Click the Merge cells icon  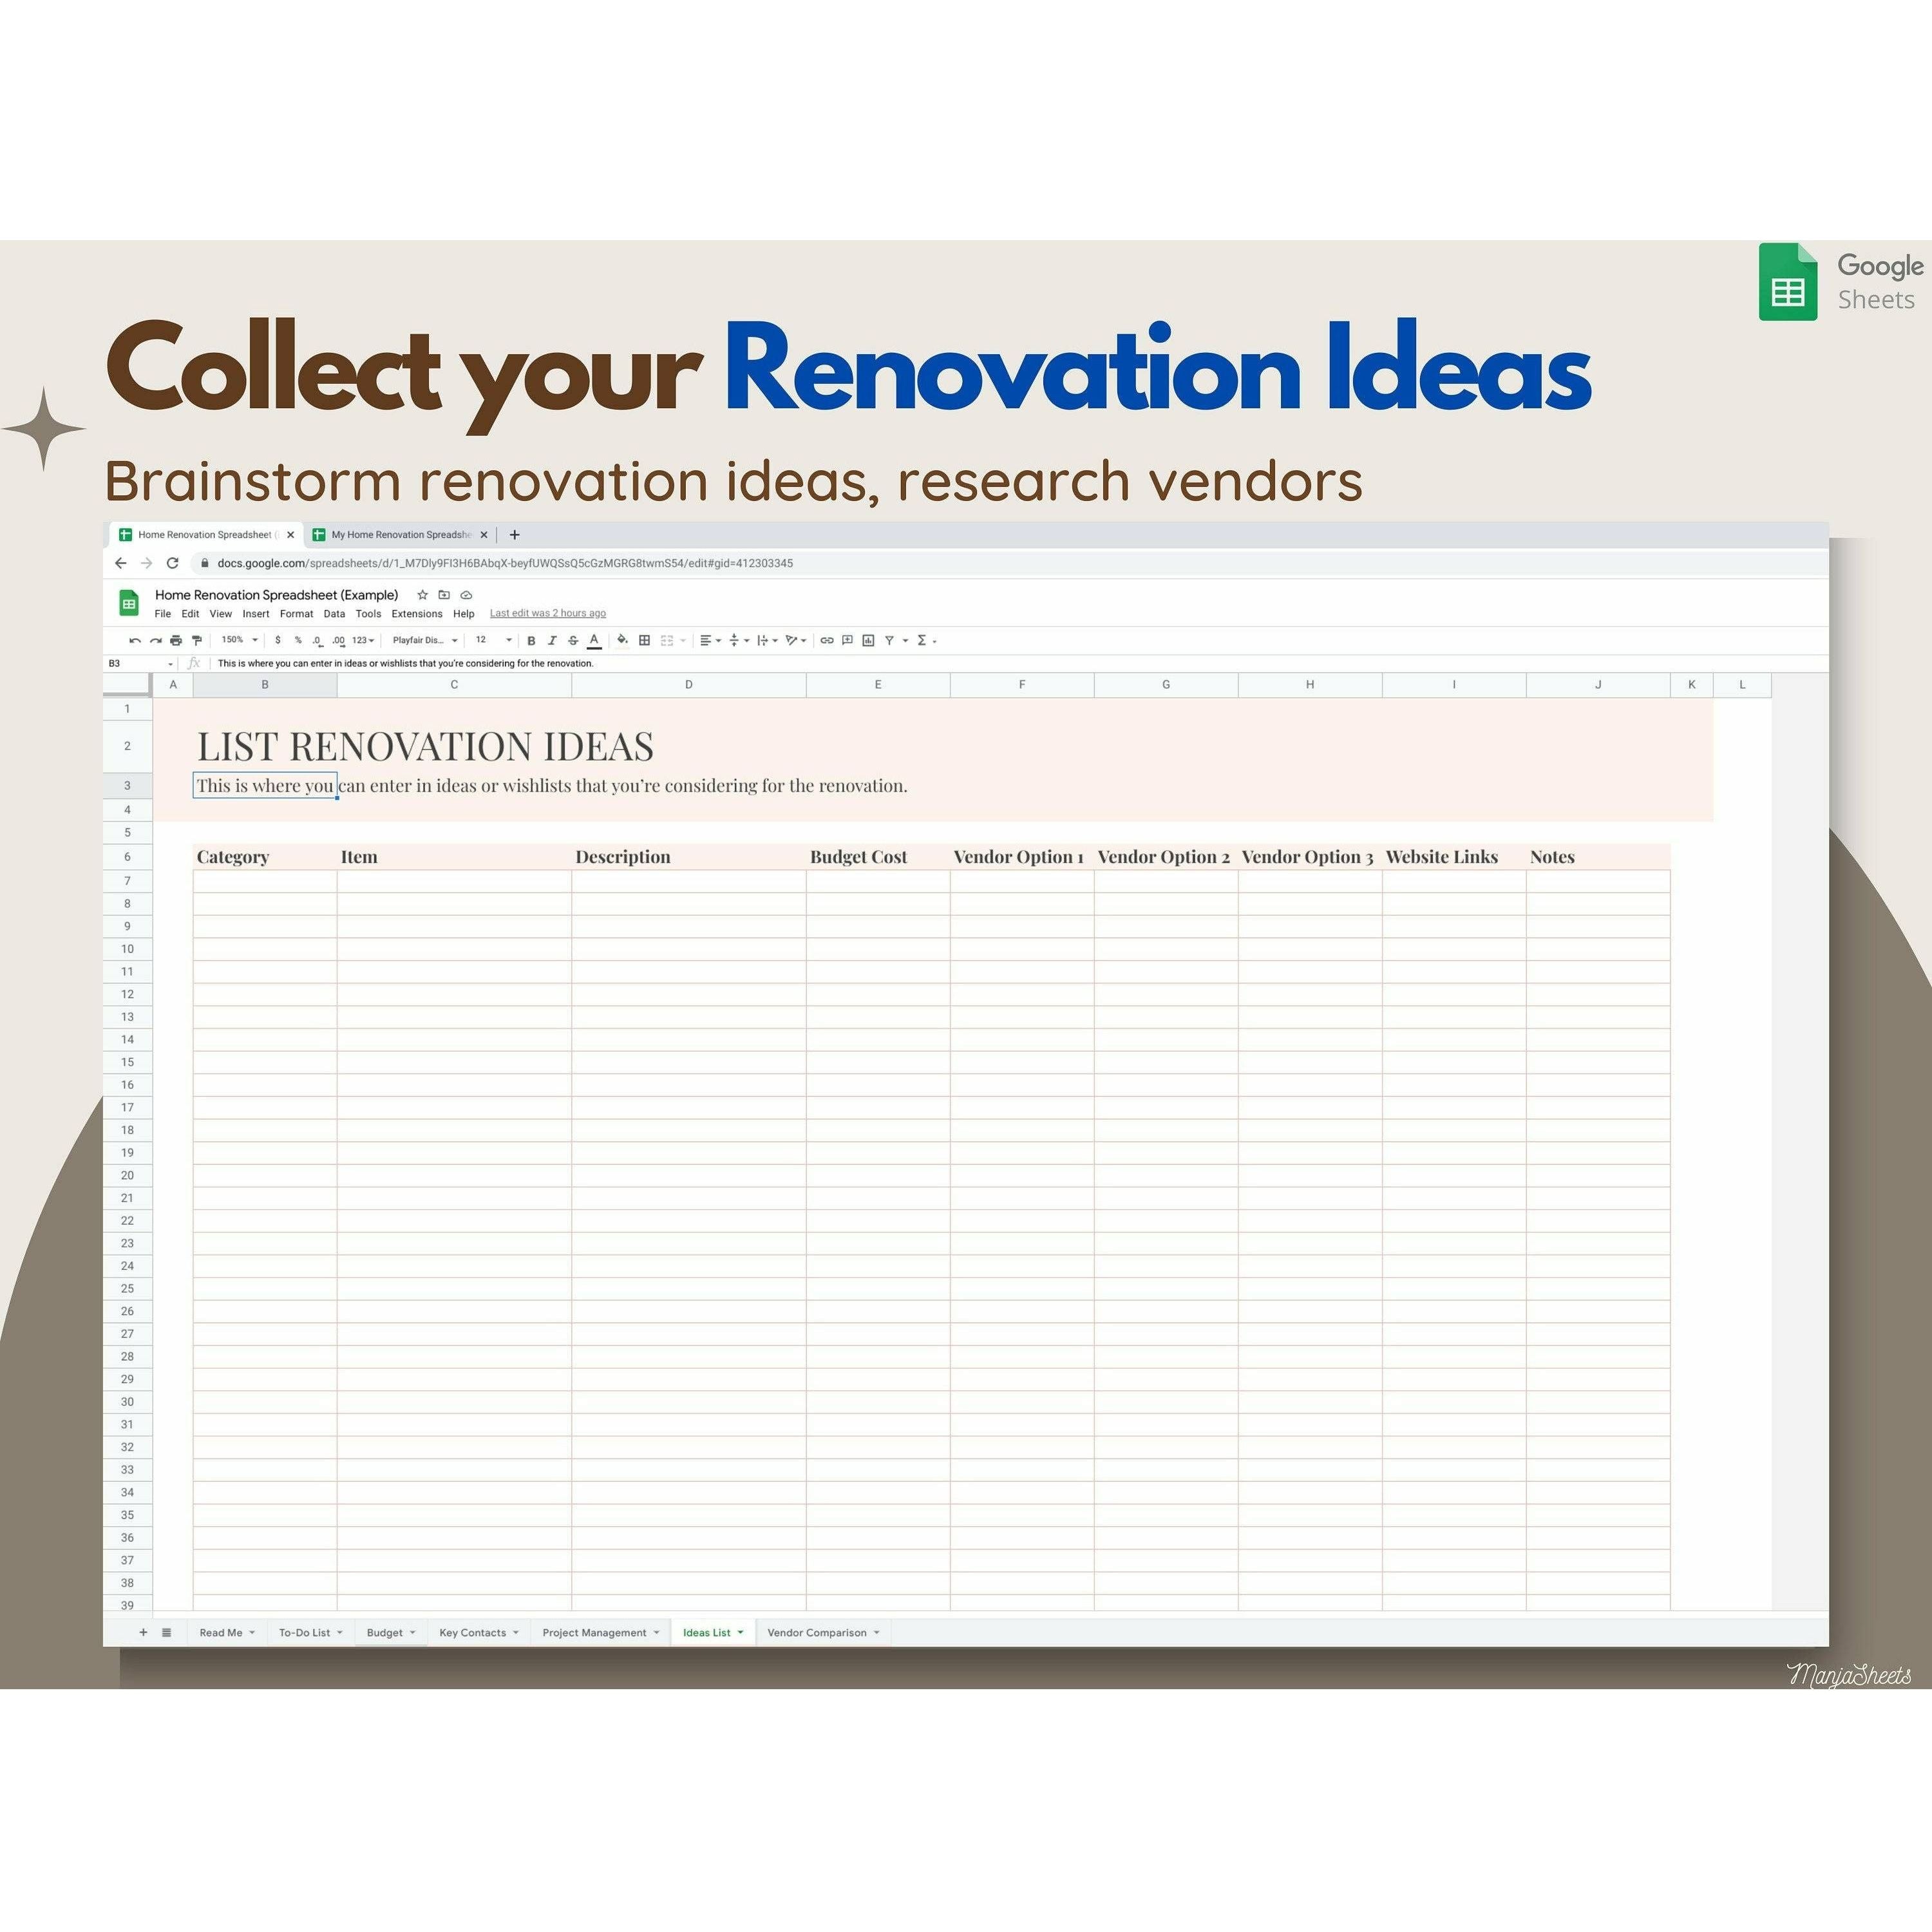pos(667,640)
